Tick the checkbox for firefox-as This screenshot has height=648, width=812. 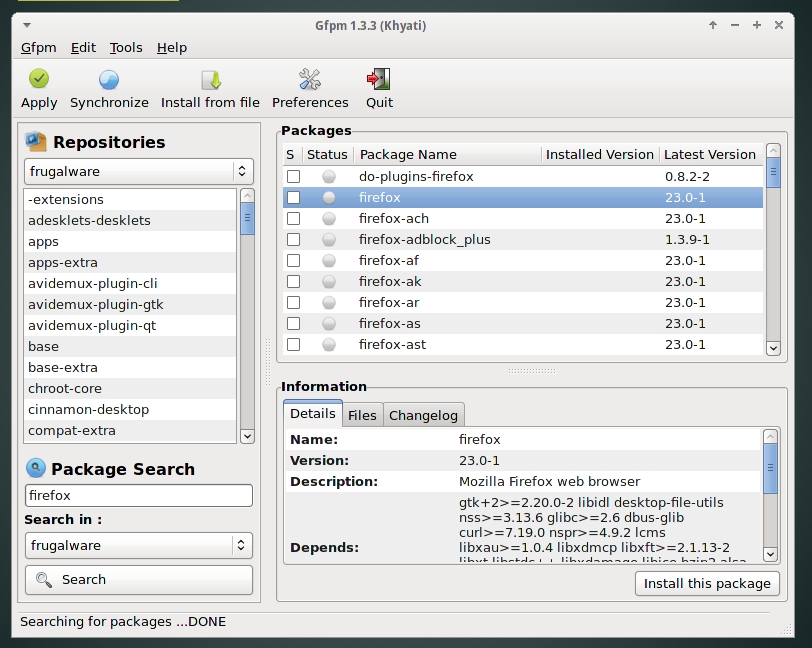294,323
